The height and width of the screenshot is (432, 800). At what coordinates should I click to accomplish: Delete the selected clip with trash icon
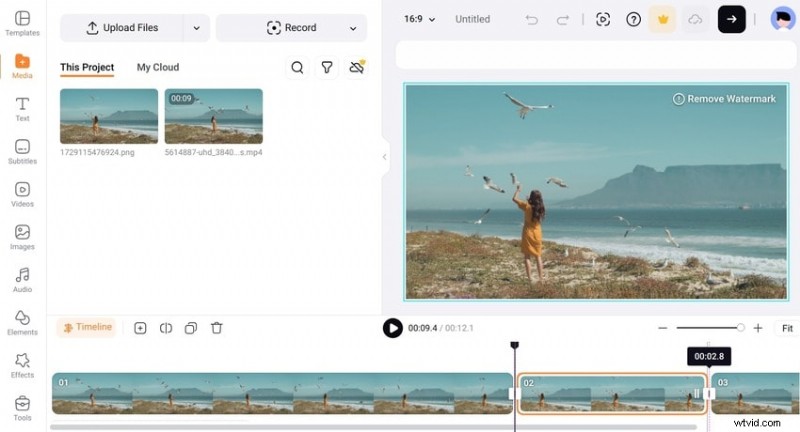tap(217, 328)
